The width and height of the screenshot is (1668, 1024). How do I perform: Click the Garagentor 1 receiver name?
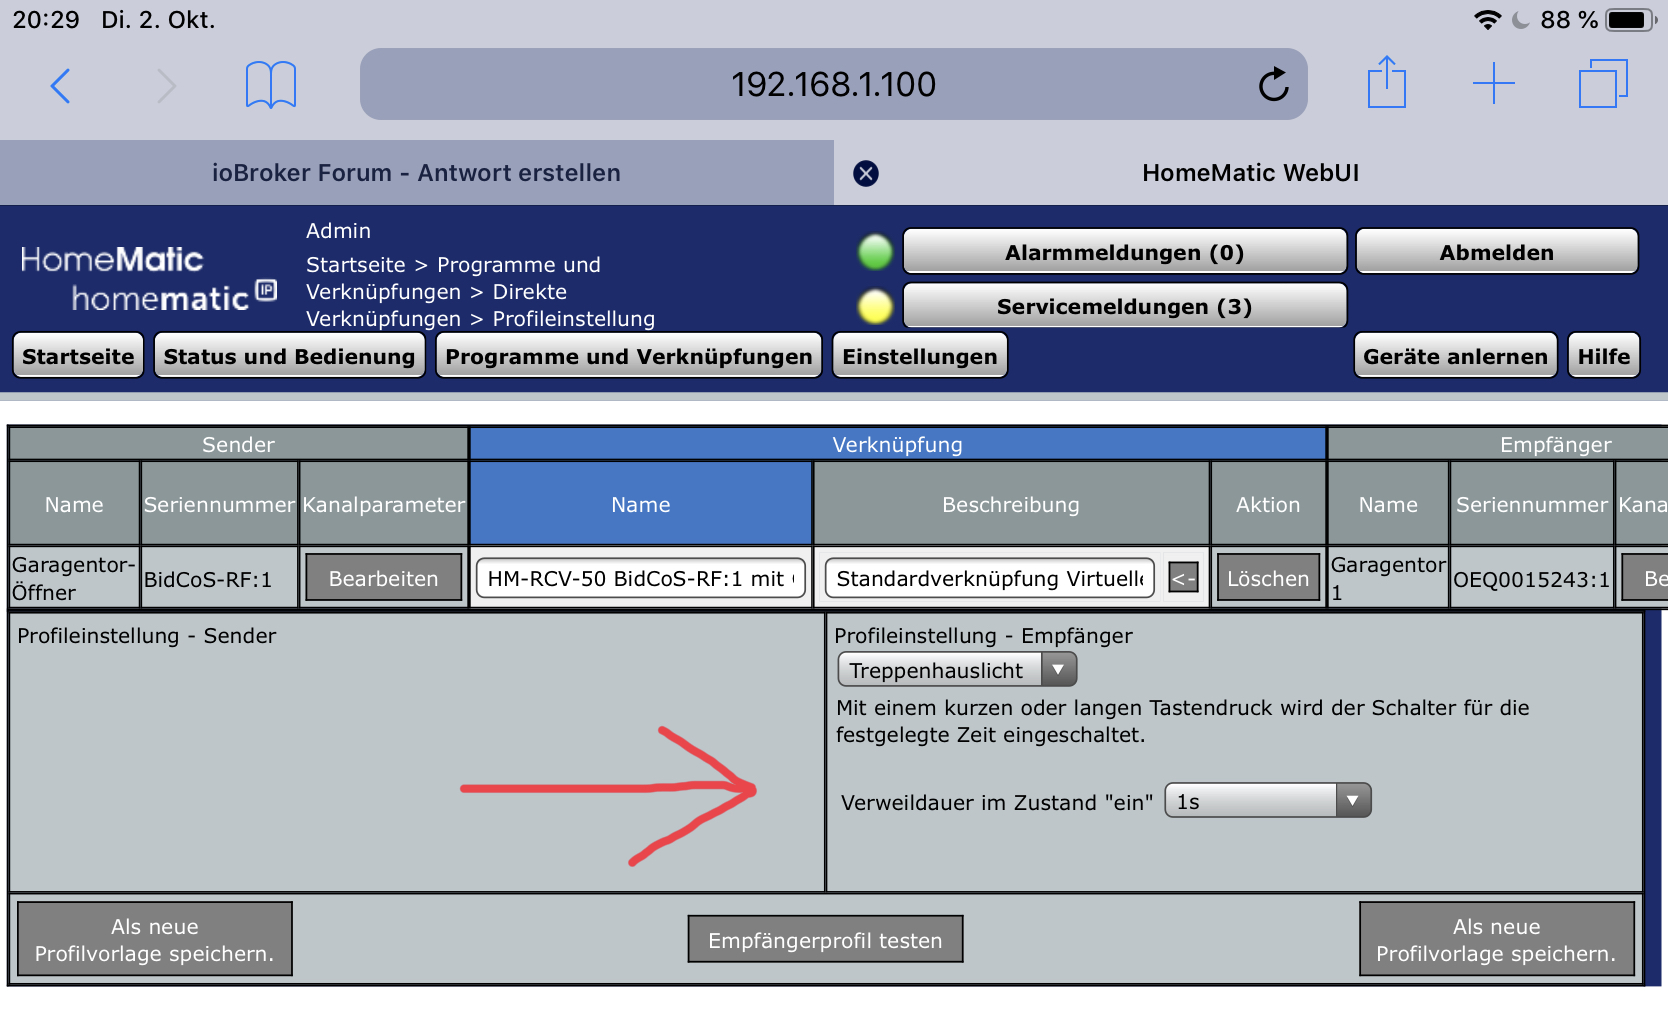click(x=1388, y=578)
